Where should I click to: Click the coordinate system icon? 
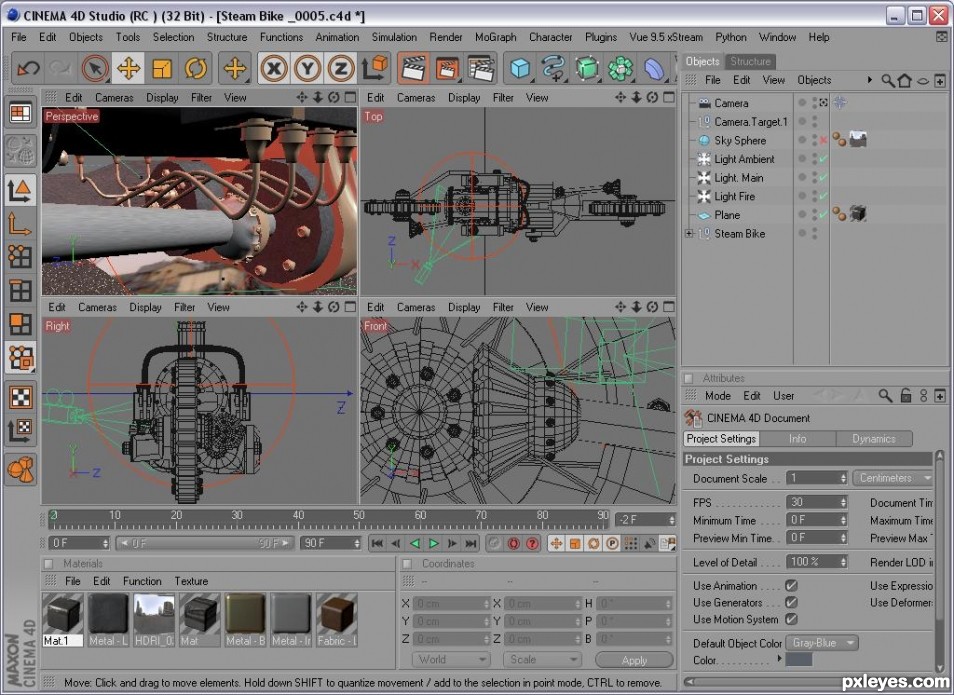(374, 68)
